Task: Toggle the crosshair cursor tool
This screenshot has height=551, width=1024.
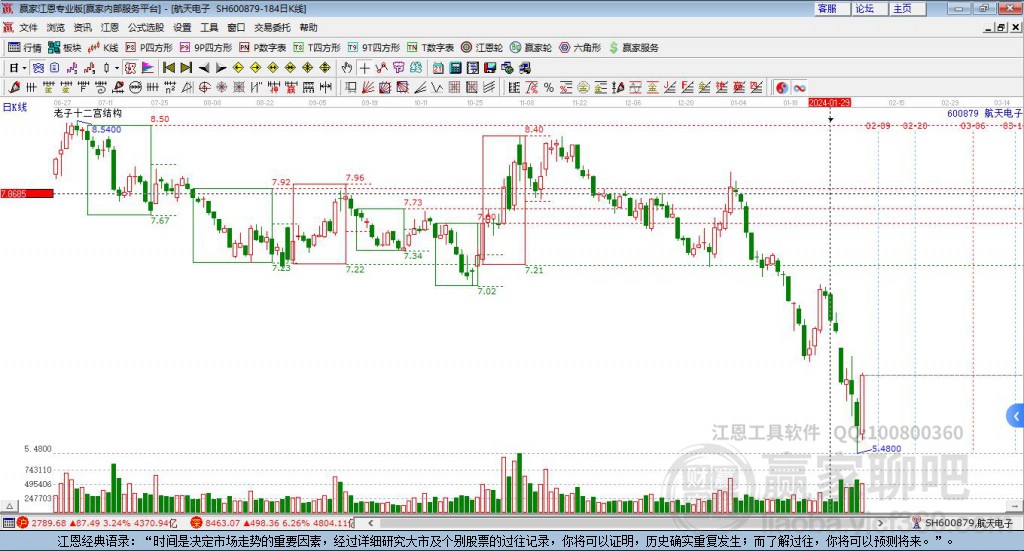Action: click(x=364, y=68)
